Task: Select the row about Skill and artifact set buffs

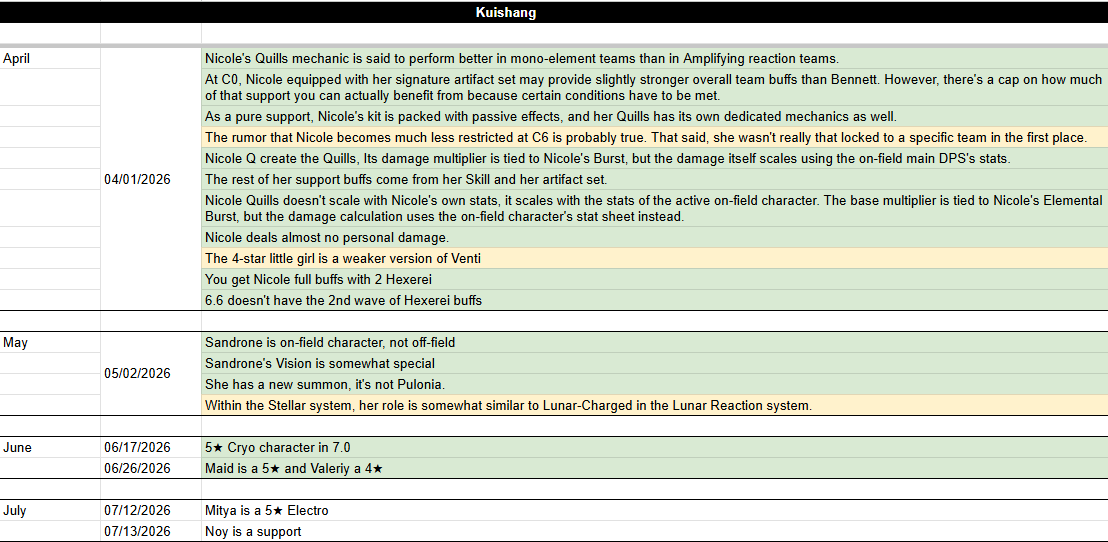Action: click(x=654, y=179)
